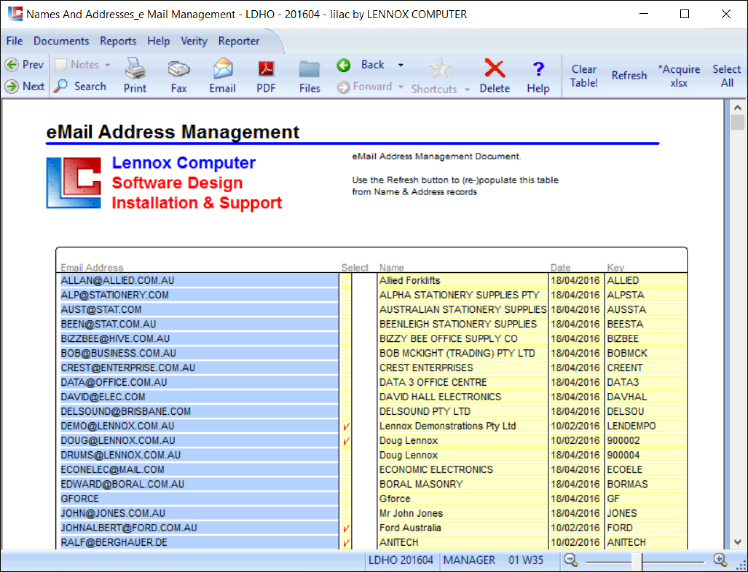Click the Select All button

tap(727, 76)
